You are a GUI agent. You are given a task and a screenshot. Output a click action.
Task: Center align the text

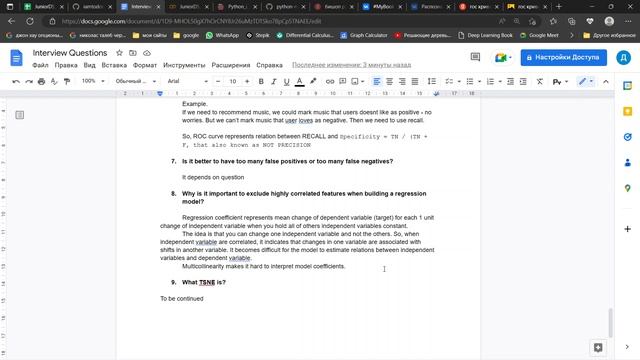(389, 82)
